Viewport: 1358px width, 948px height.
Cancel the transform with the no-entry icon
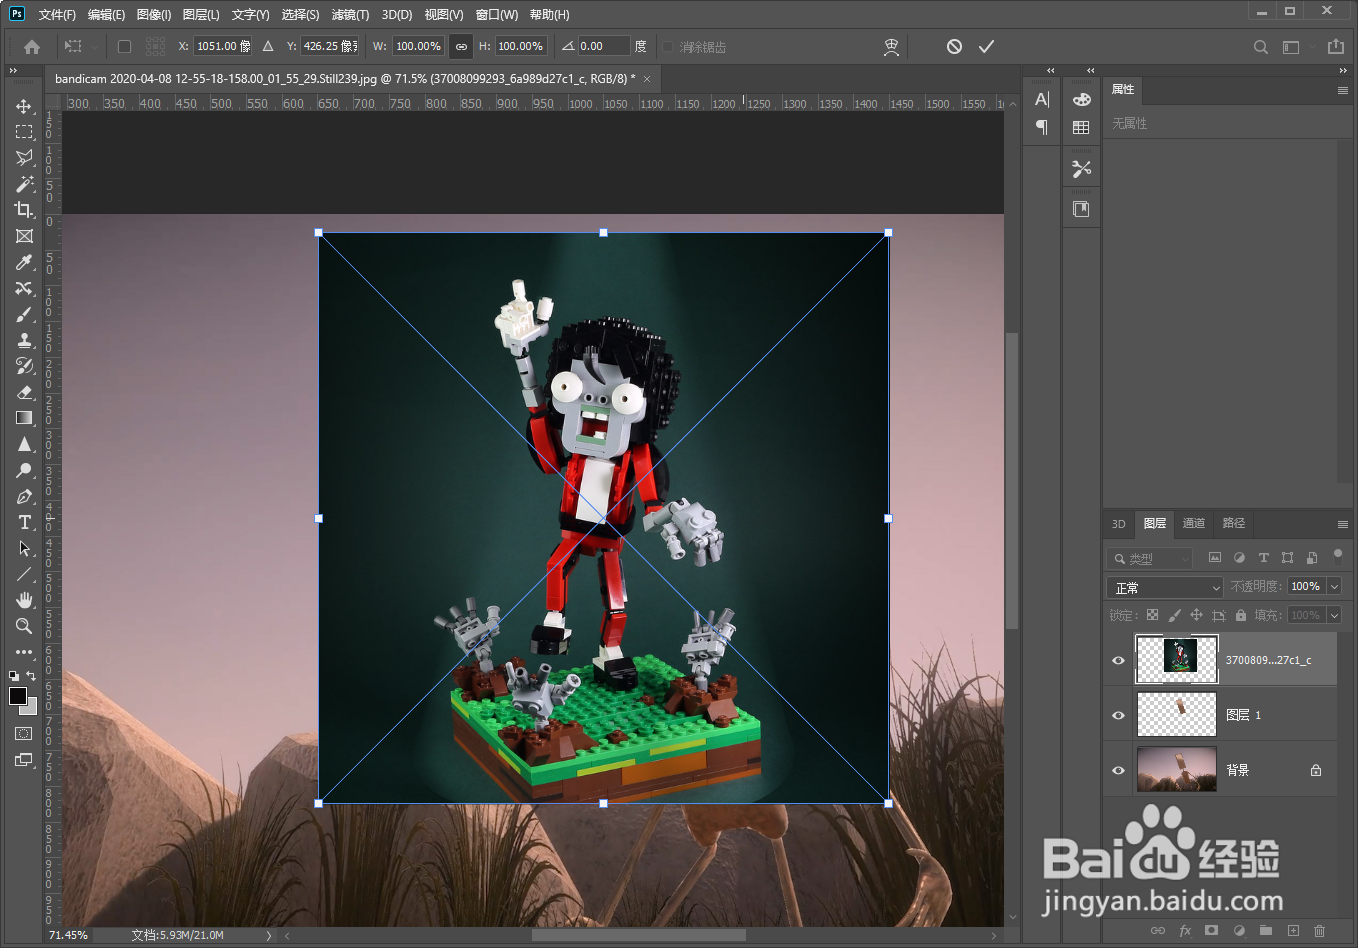pyautogui.click(x=954, y=46)
